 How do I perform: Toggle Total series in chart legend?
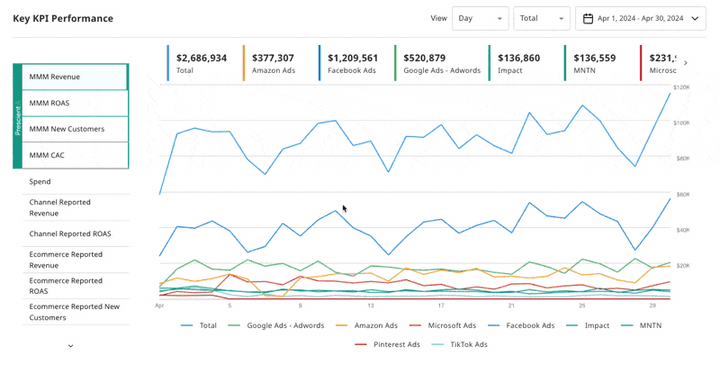click(198, 326)
